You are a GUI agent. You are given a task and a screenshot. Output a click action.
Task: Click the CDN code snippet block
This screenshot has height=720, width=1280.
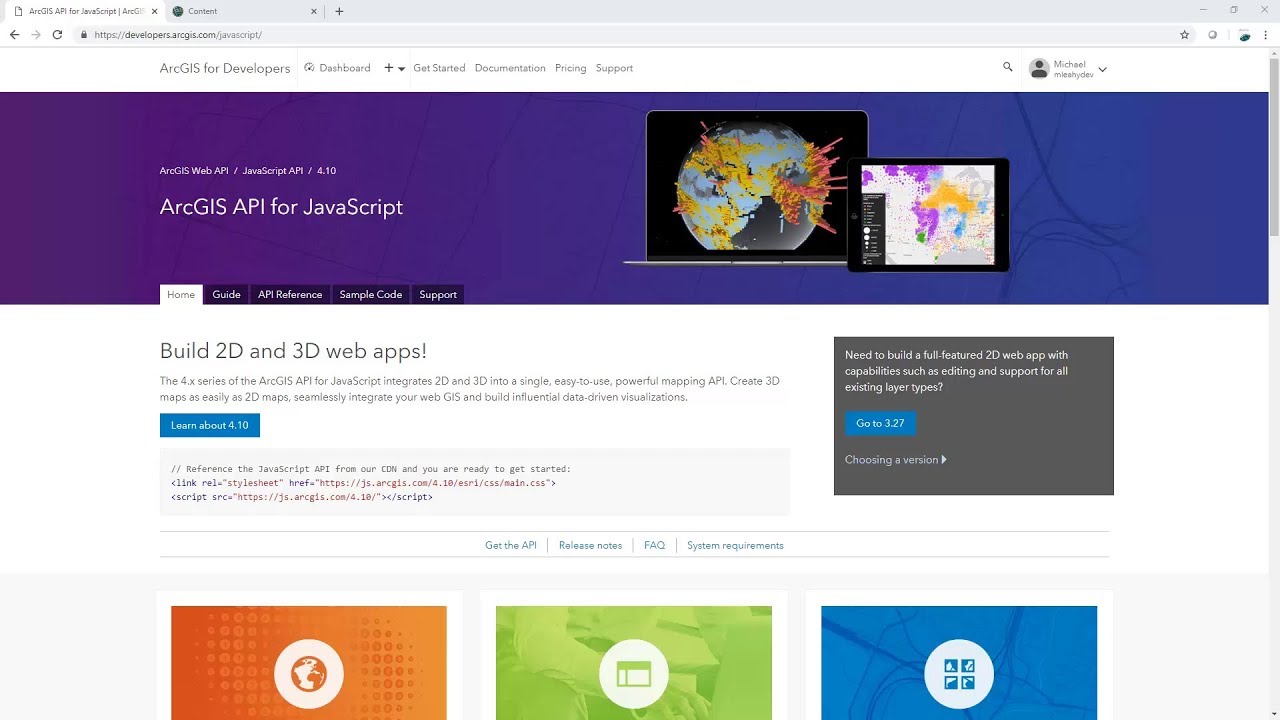[x=475, y=482]
